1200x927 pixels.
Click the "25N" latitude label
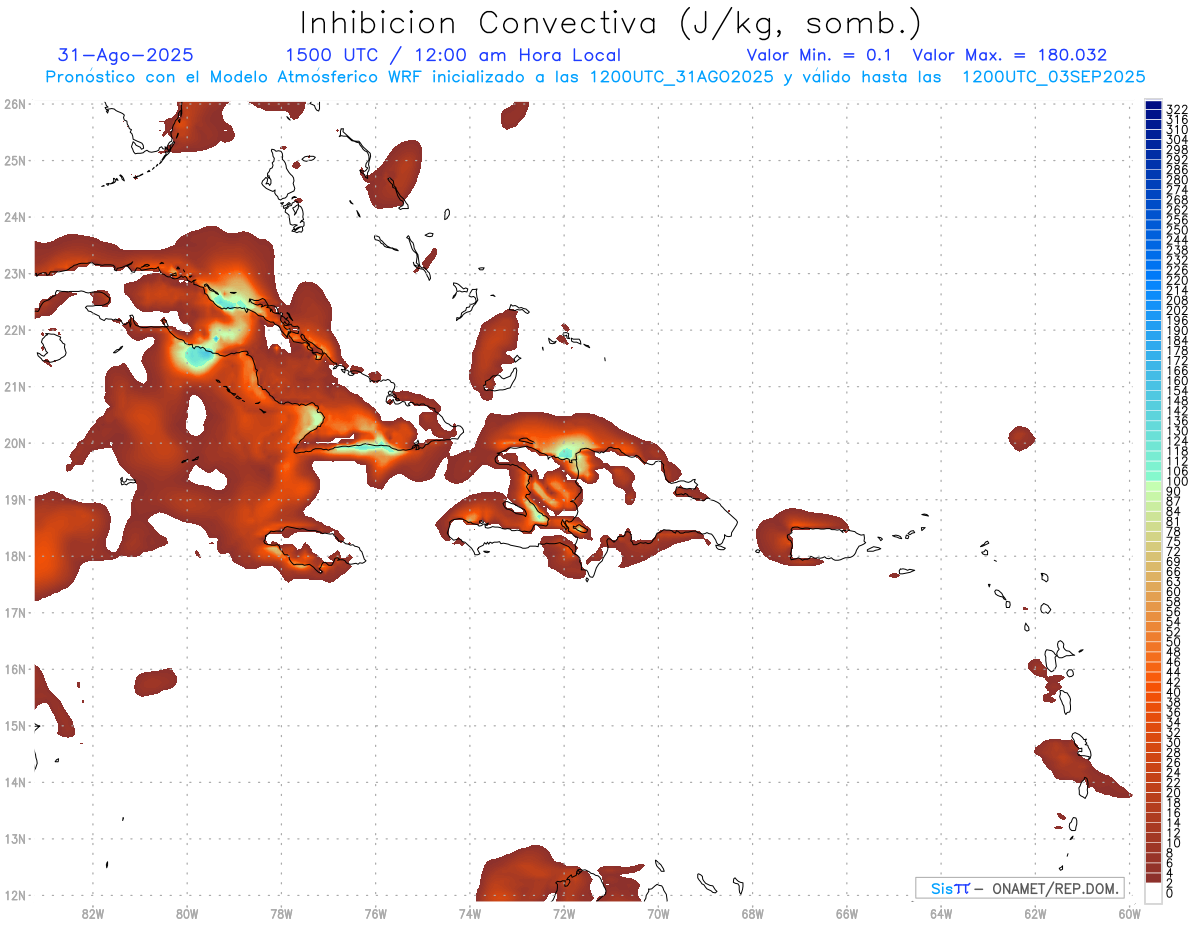[15, 160]
